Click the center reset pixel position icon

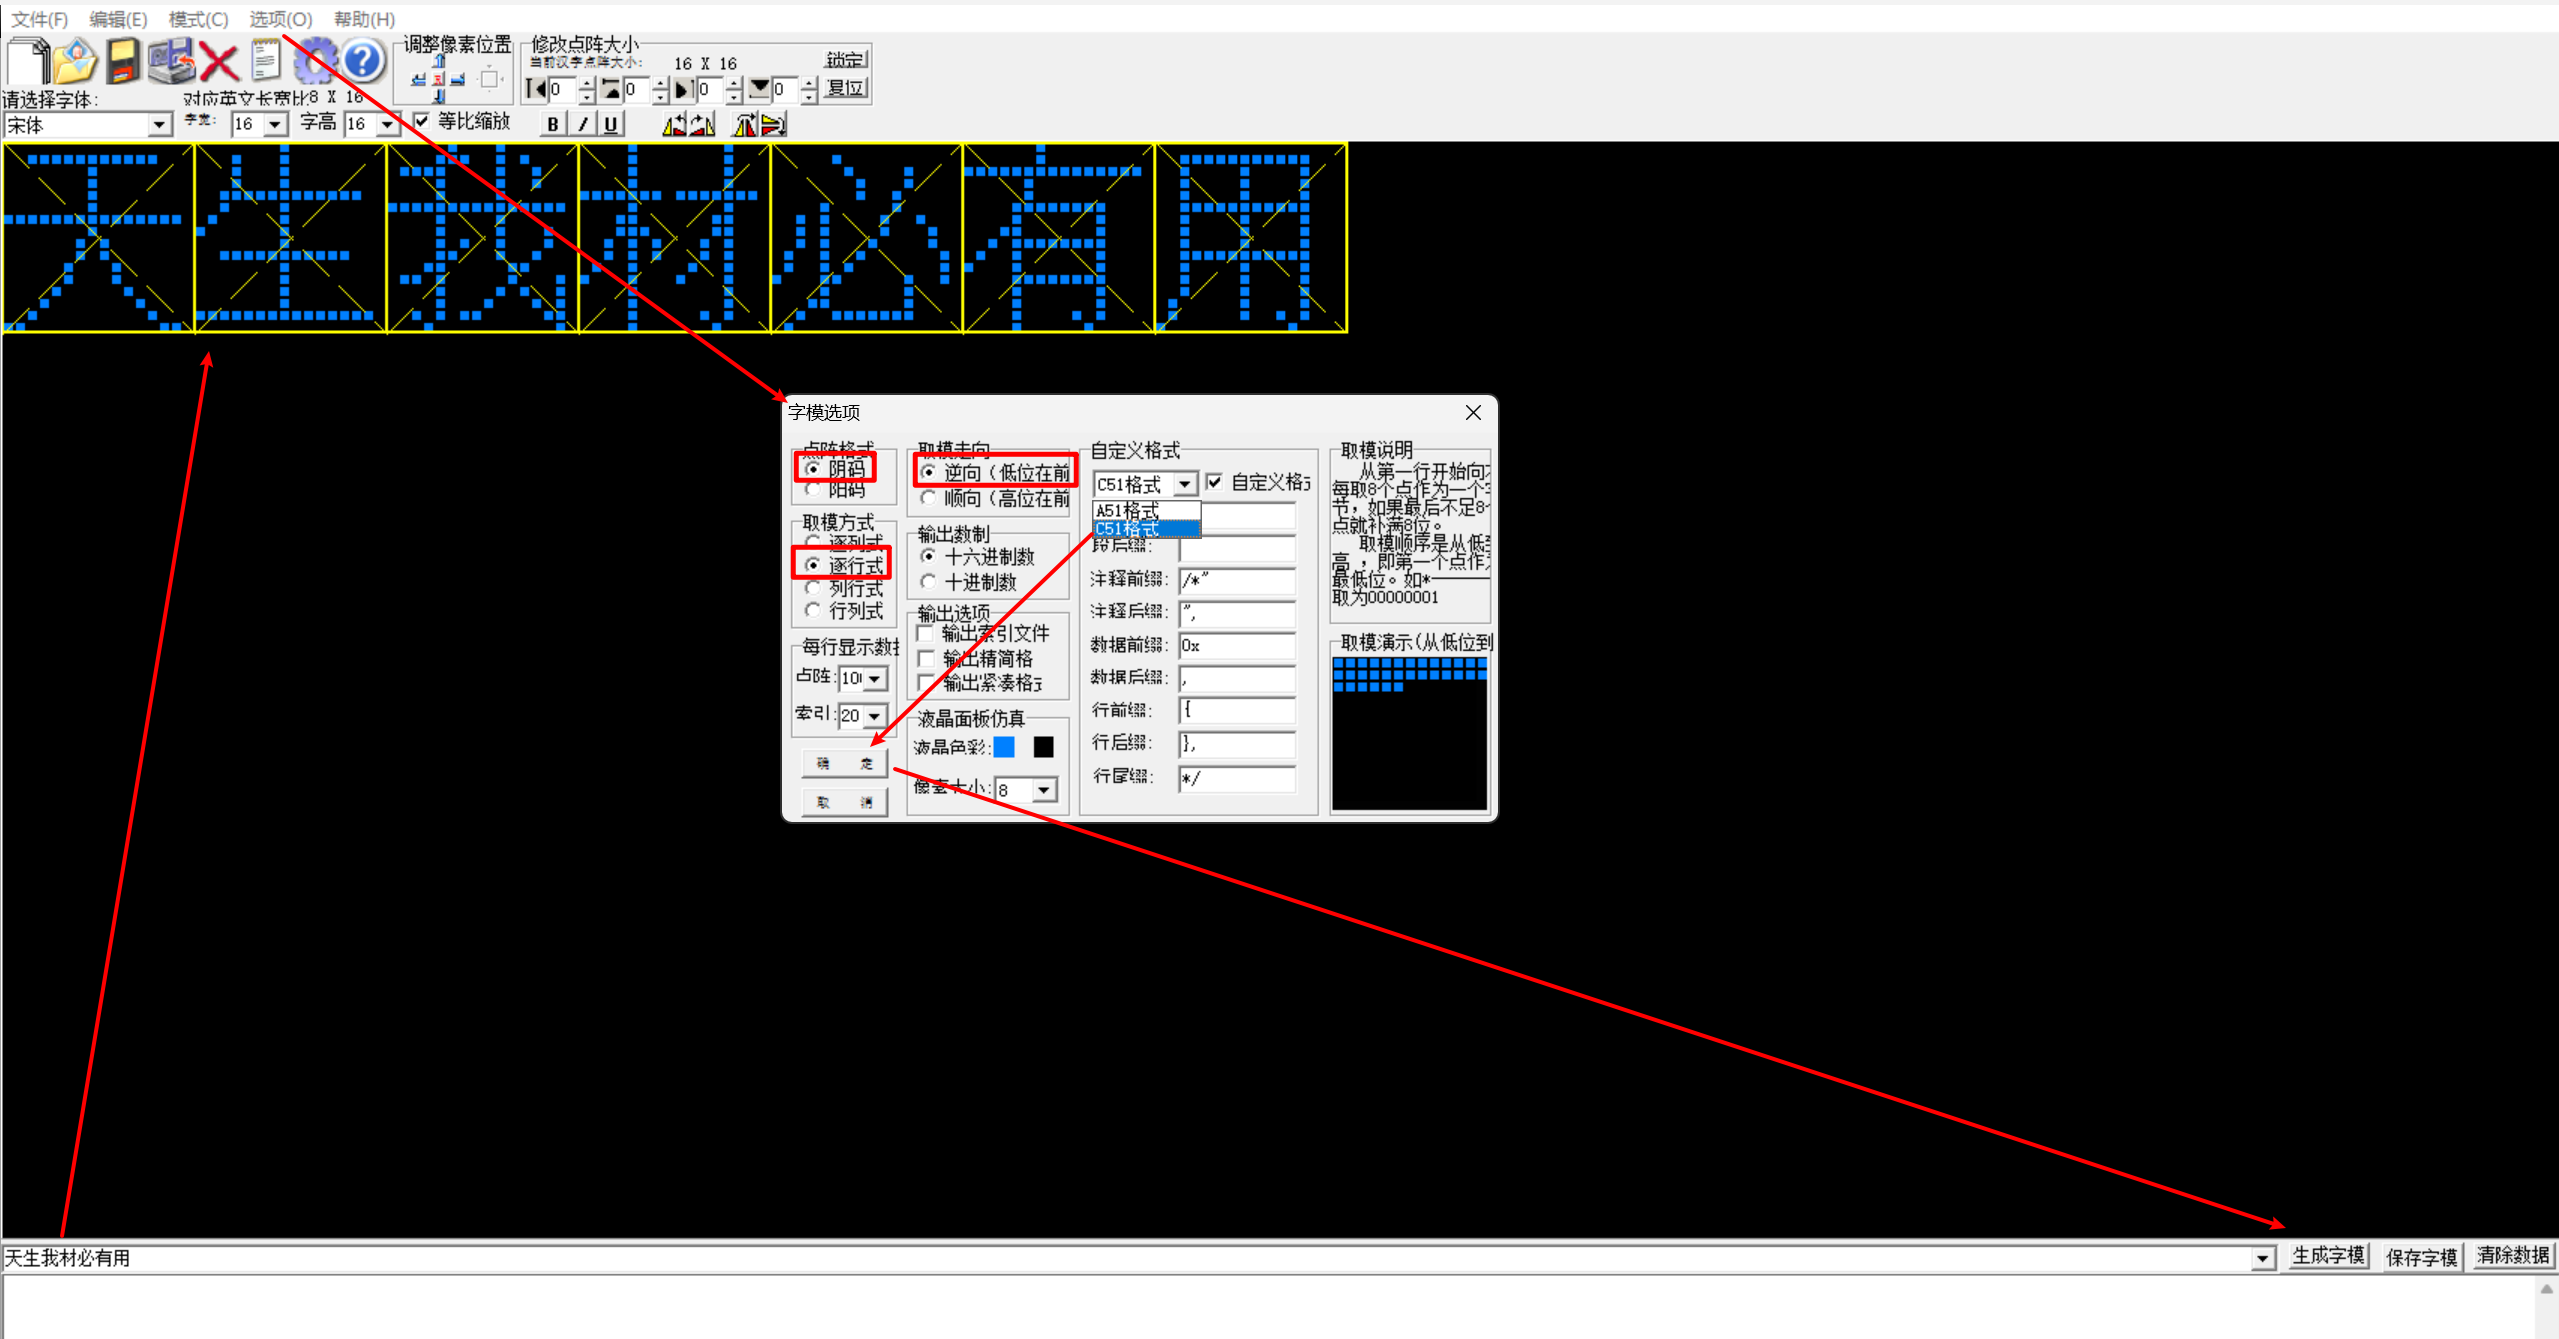[438, 79]
